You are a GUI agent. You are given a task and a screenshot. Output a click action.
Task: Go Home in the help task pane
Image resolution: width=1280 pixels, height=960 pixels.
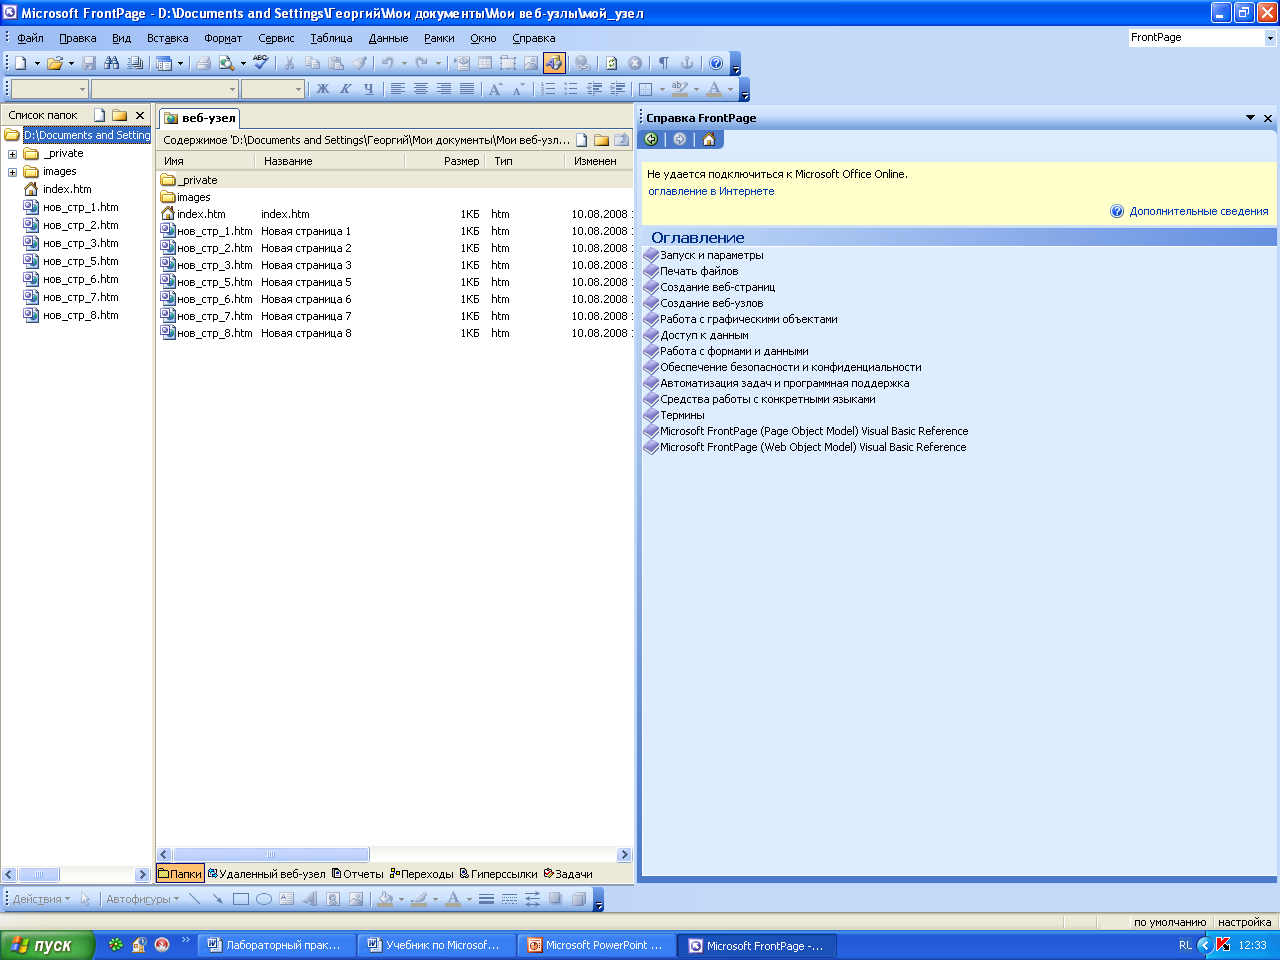(709, 139)
